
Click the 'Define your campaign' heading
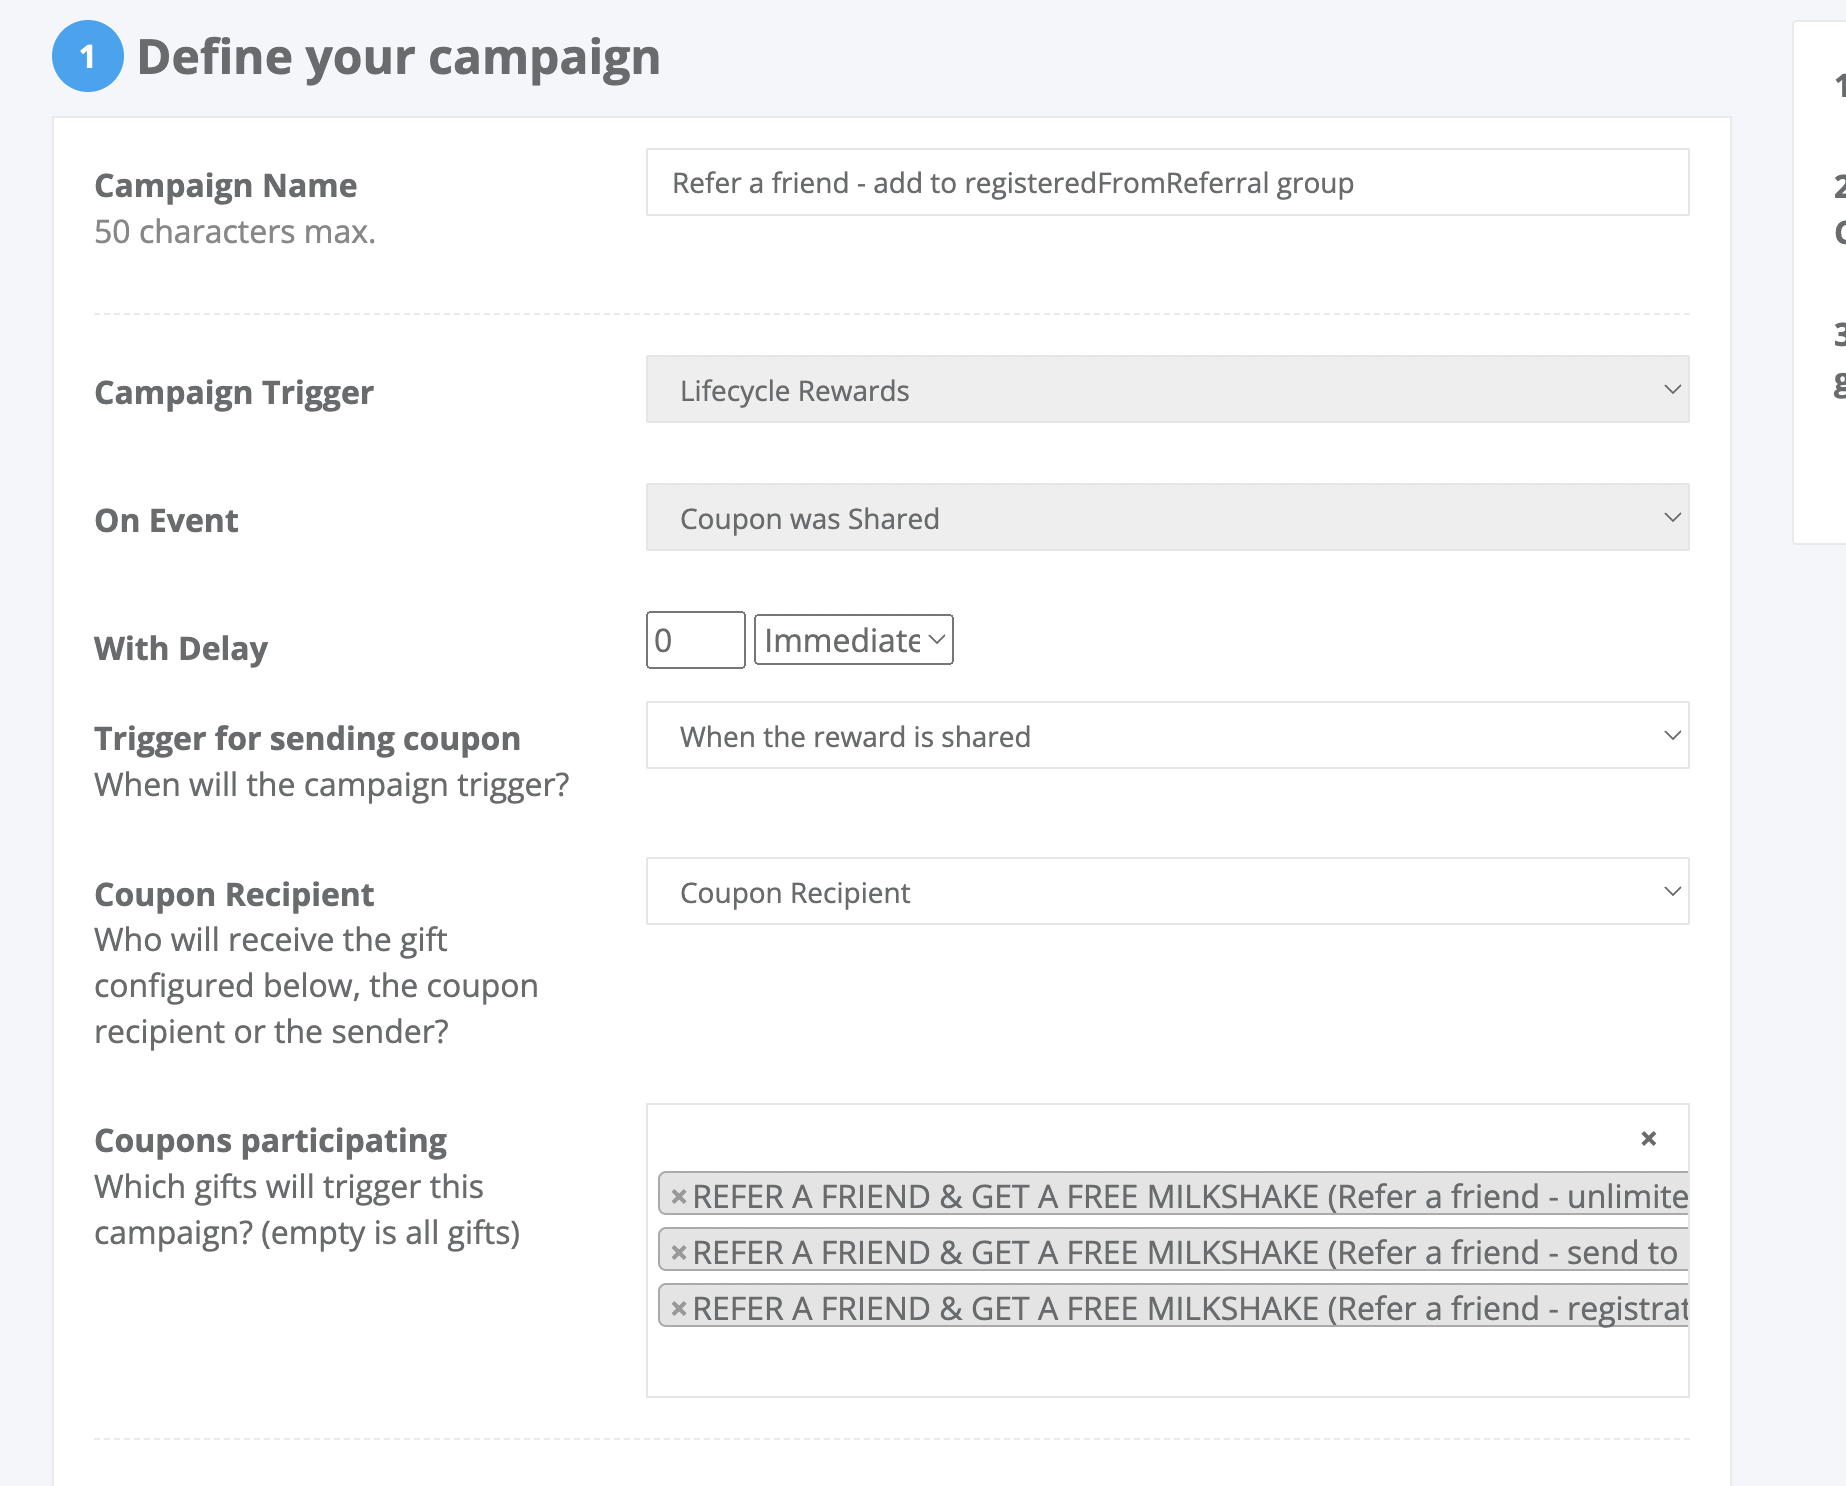click(398, 56)
